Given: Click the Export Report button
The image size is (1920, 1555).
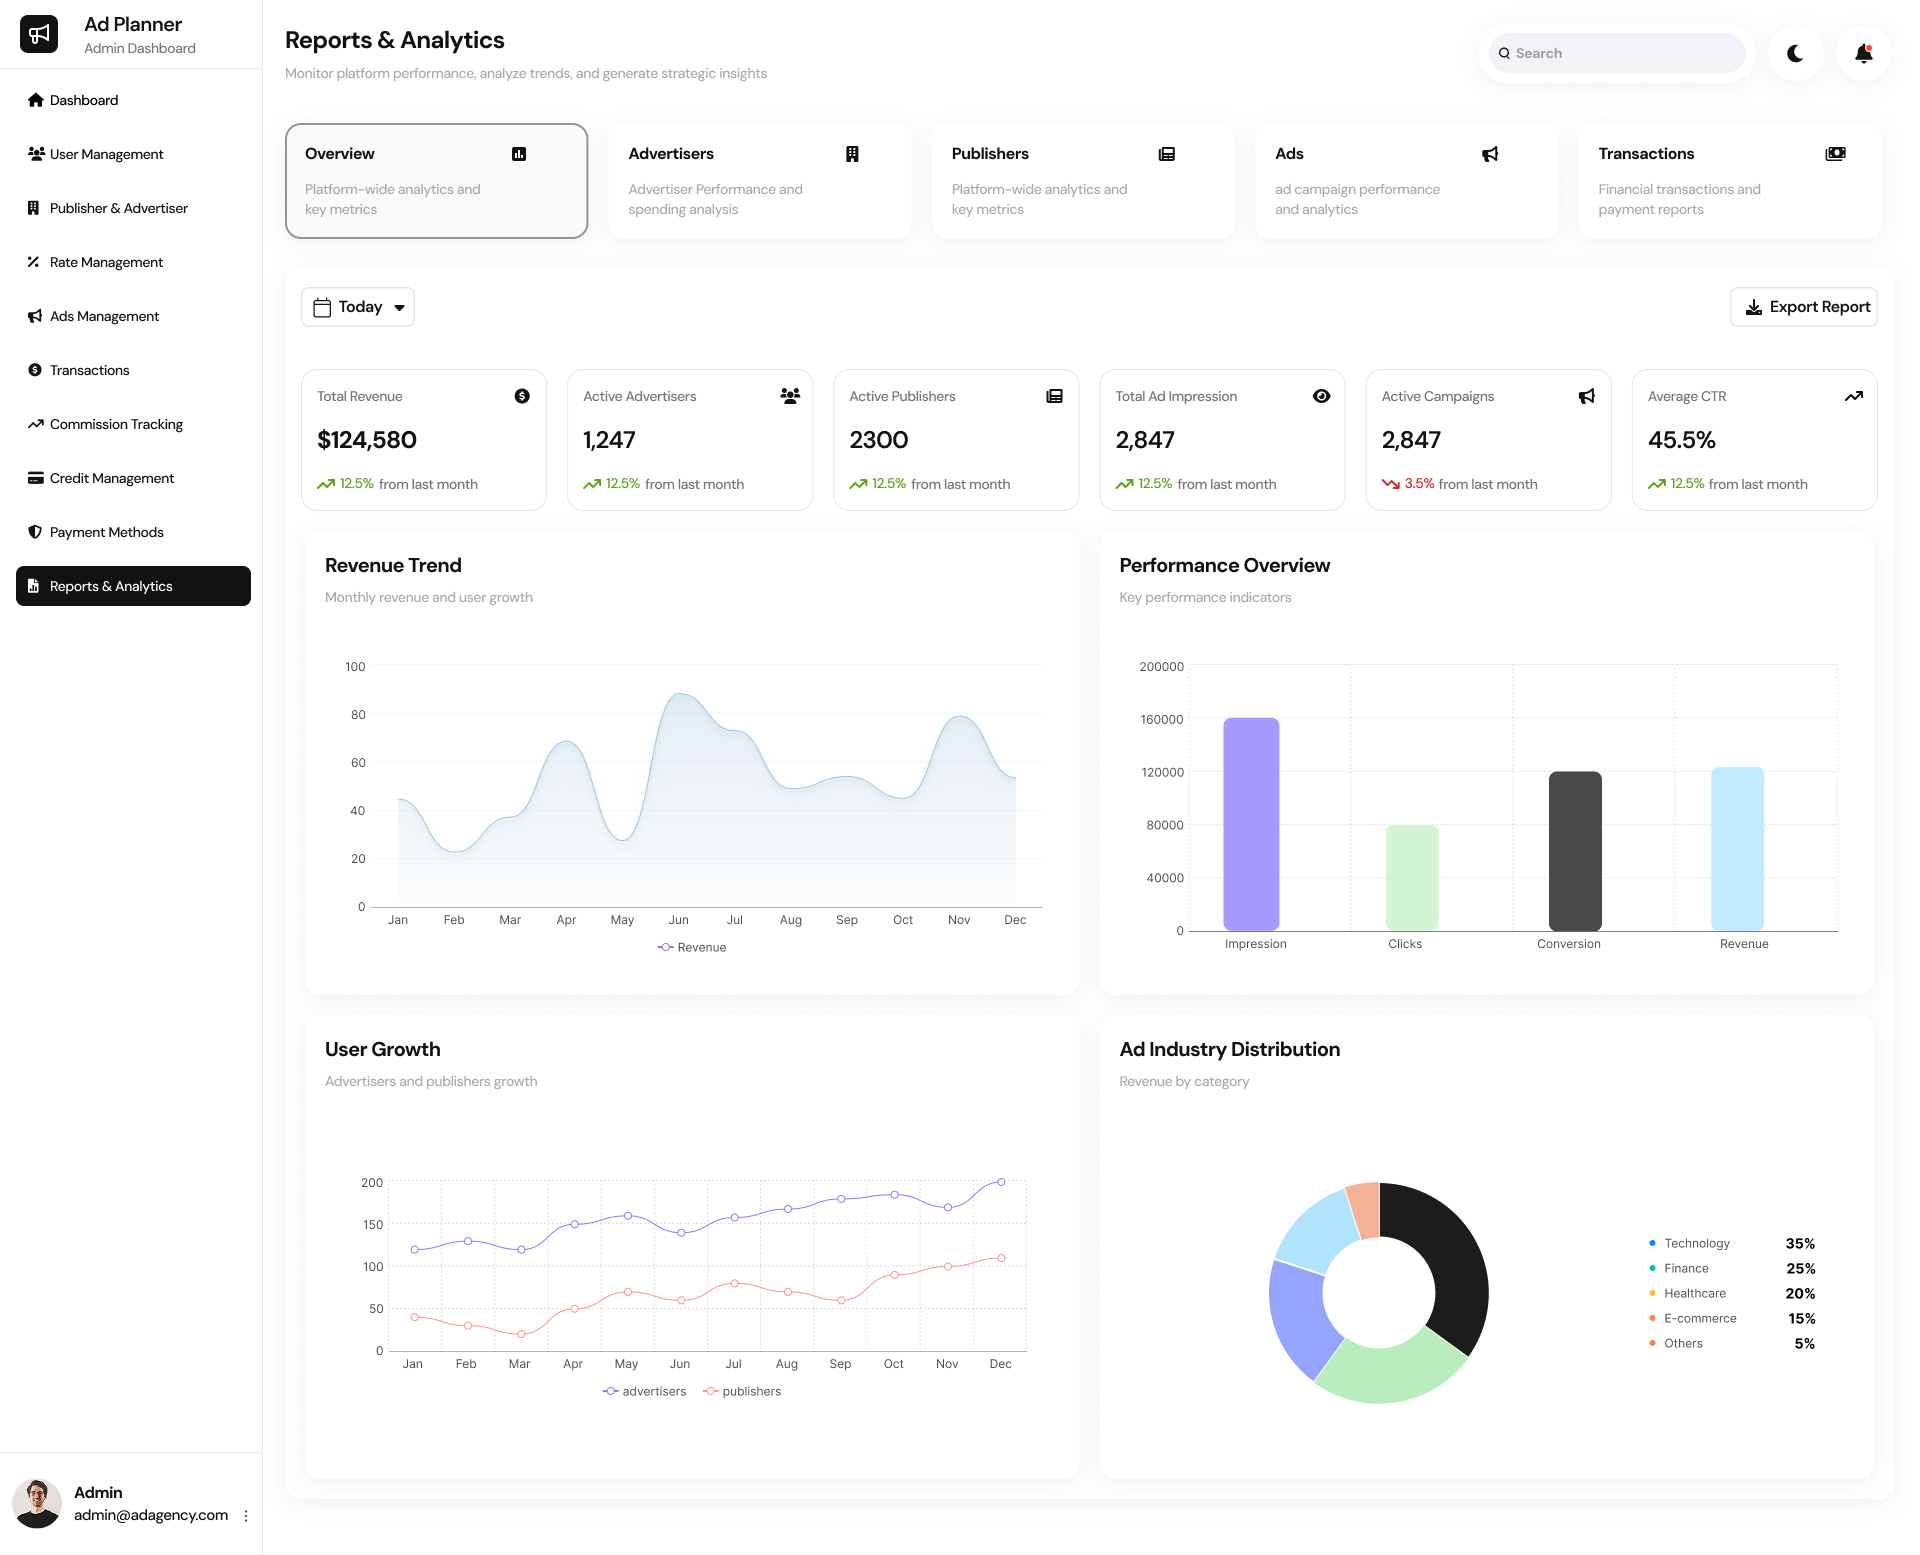Looking at the screenshot, I should (x=1804, y=307).
